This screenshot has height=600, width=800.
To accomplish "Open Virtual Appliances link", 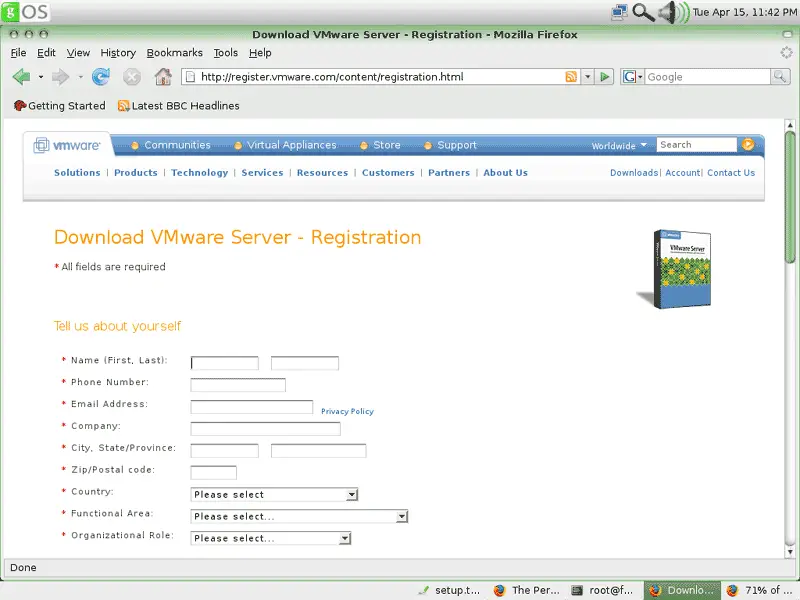I will [x=292, y=145].
